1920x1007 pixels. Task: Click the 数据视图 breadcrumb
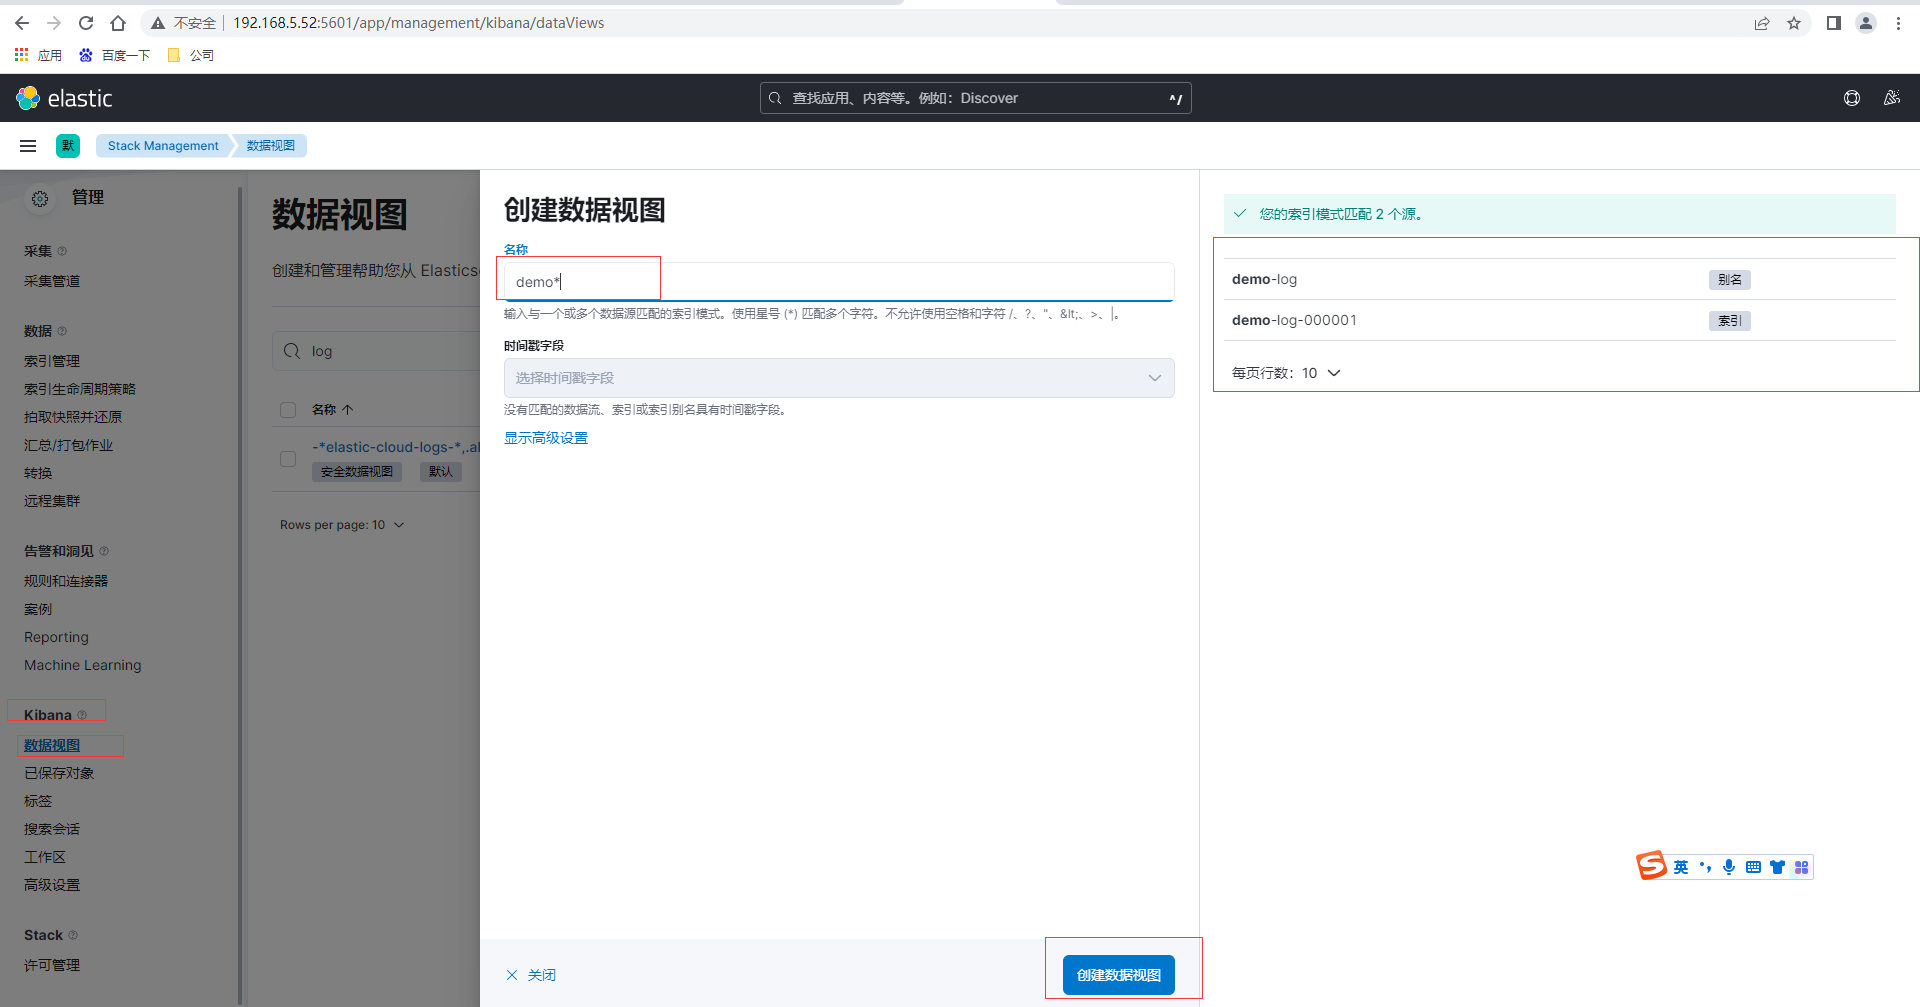[270, 146]
